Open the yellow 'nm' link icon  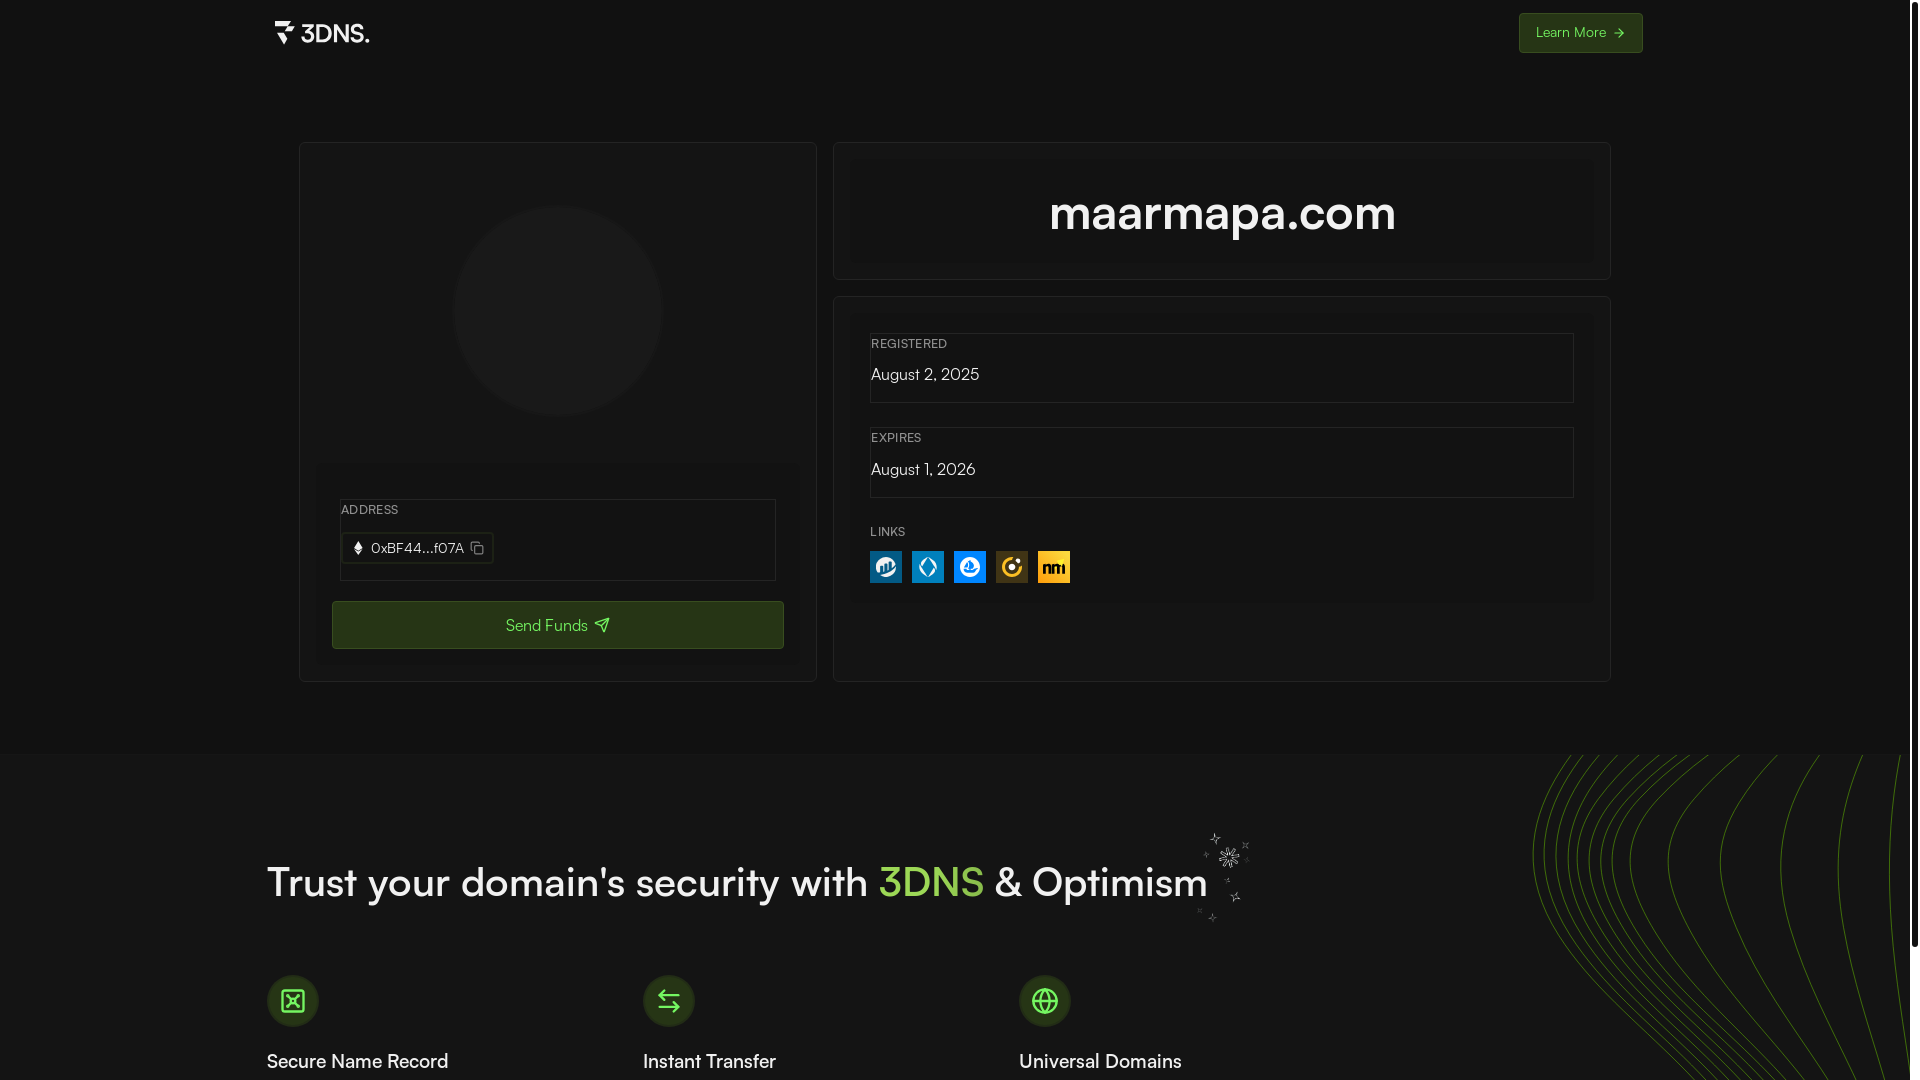coord(1054,567)
